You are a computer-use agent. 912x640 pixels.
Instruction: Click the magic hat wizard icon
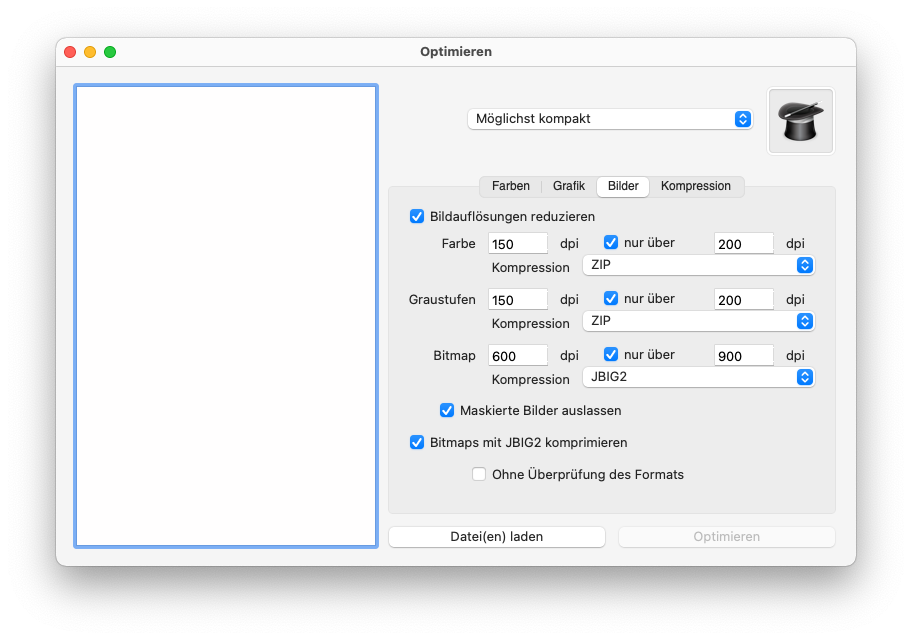[800, 121]
